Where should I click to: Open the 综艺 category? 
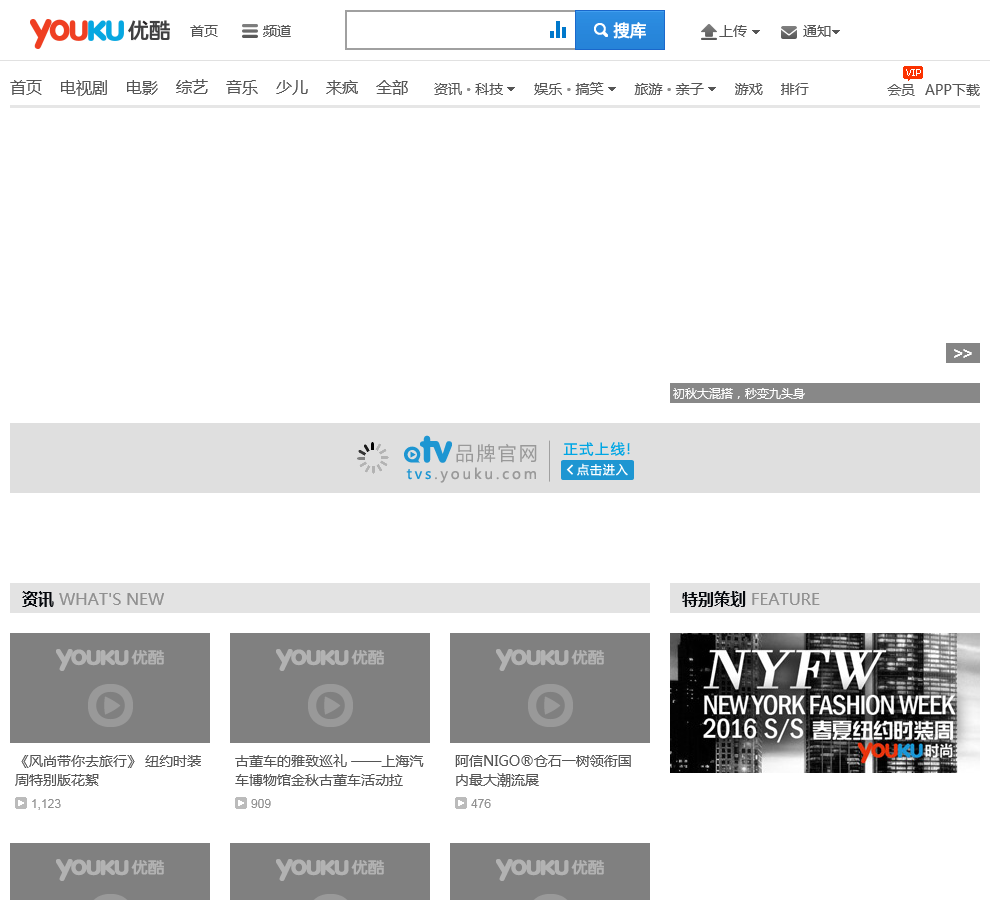coord(192,88)
